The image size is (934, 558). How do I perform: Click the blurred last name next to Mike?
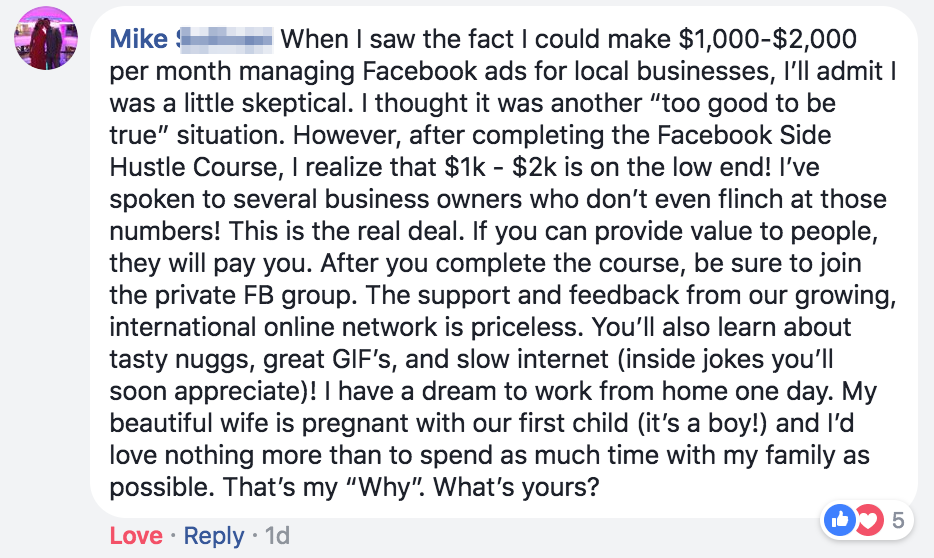[x=224, y=39]
